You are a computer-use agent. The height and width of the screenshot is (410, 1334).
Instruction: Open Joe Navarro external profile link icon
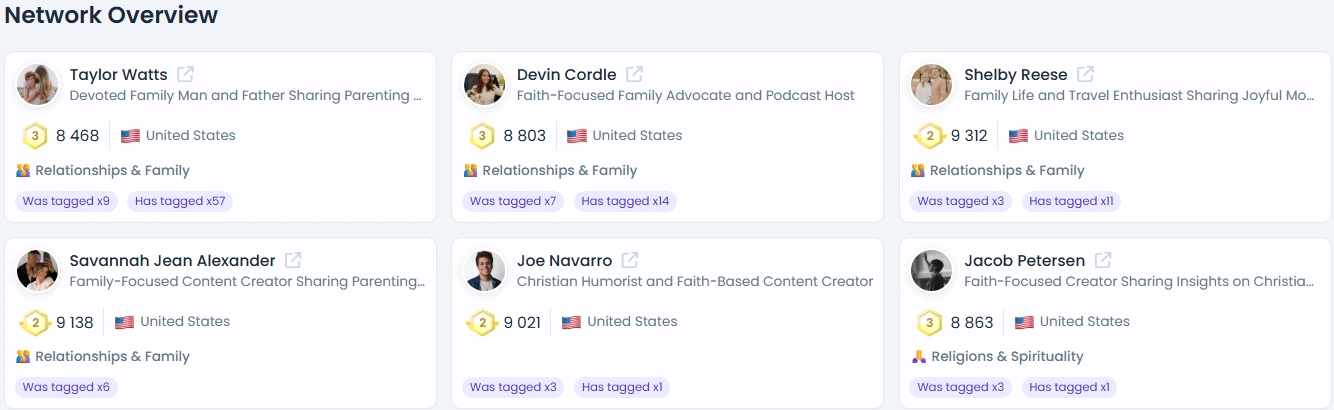tap(630, 261)
